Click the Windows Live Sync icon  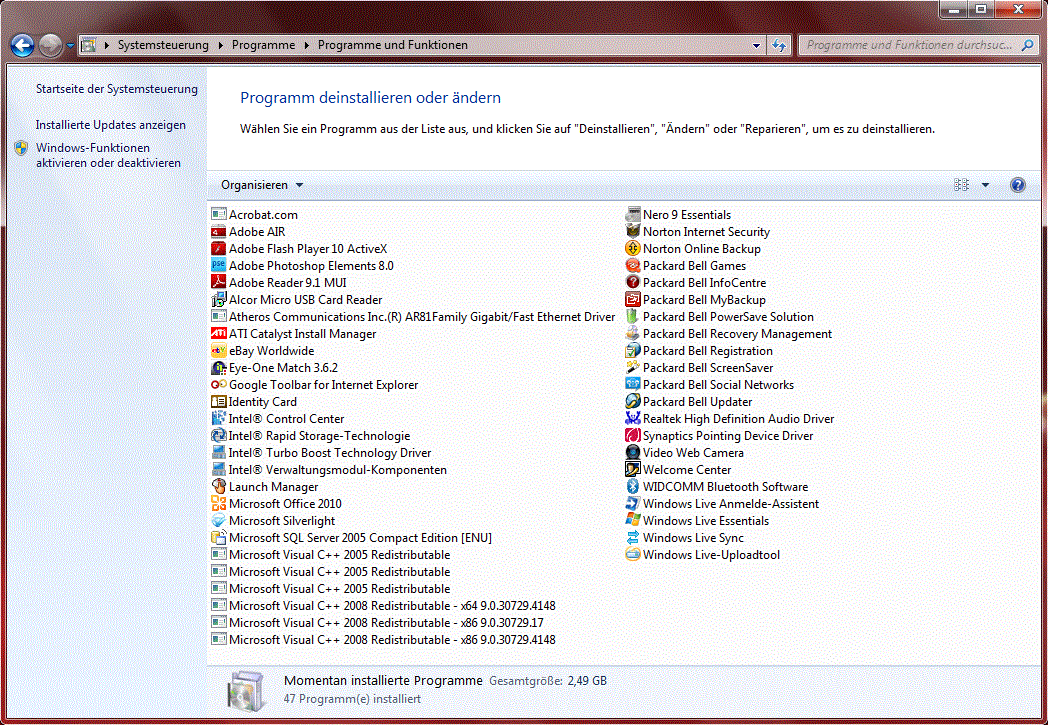pyautogui.click(x=633, y=538)
